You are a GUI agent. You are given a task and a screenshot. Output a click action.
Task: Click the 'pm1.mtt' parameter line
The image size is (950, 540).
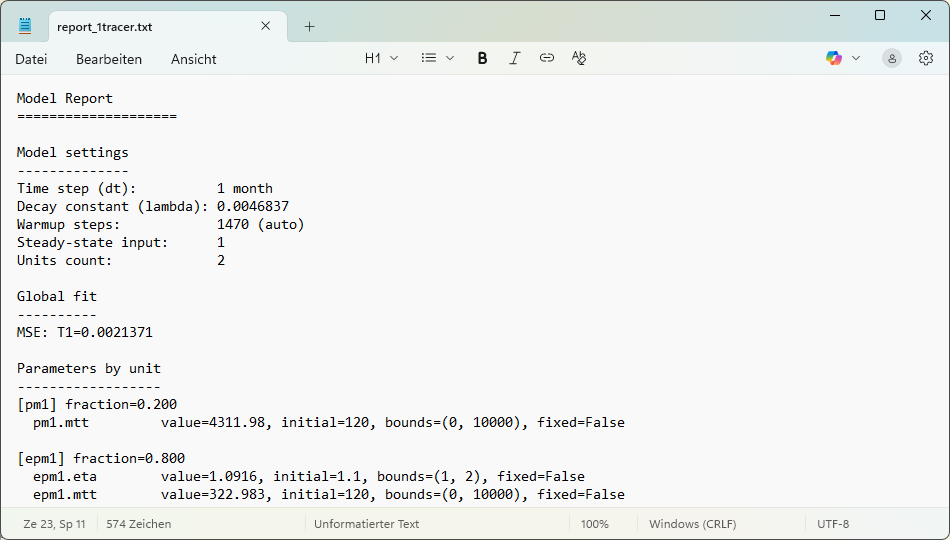(x=329, y=422)
